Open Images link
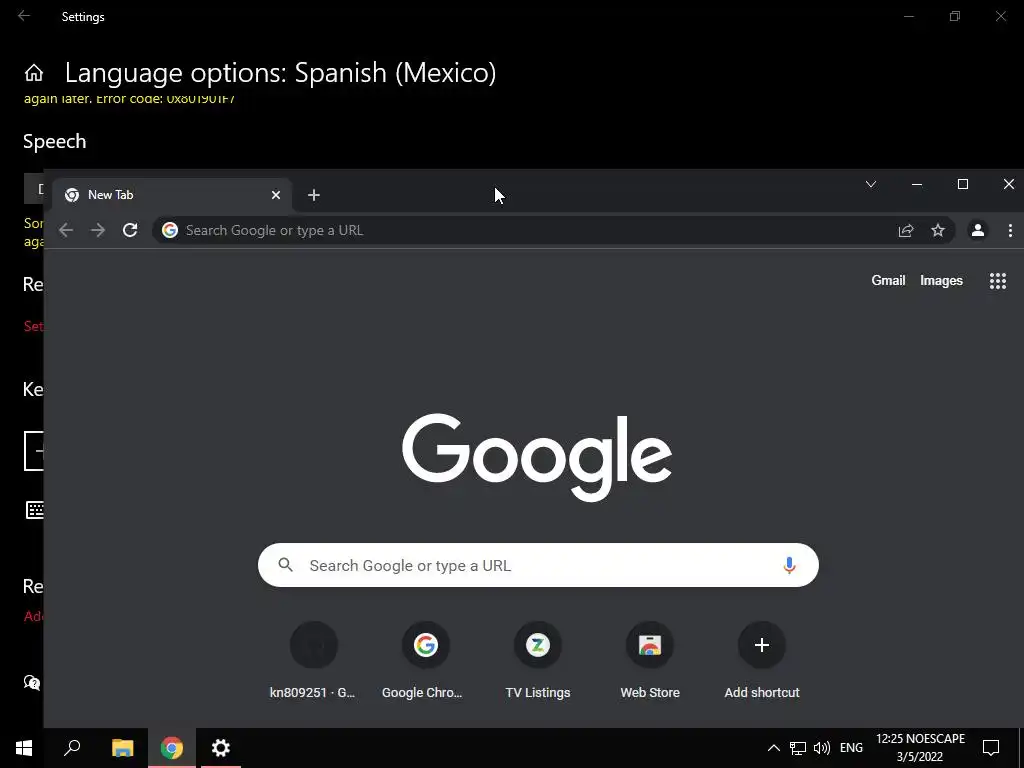Screen dimensions: 1024x768 (941, 280)
